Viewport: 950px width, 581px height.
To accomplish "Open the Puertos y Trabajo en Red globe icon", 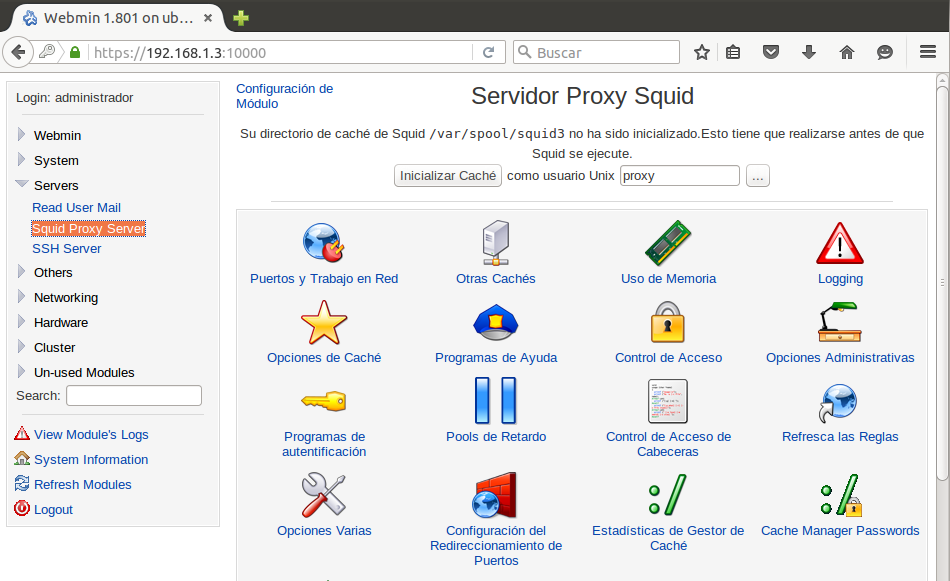I will 324,242.
